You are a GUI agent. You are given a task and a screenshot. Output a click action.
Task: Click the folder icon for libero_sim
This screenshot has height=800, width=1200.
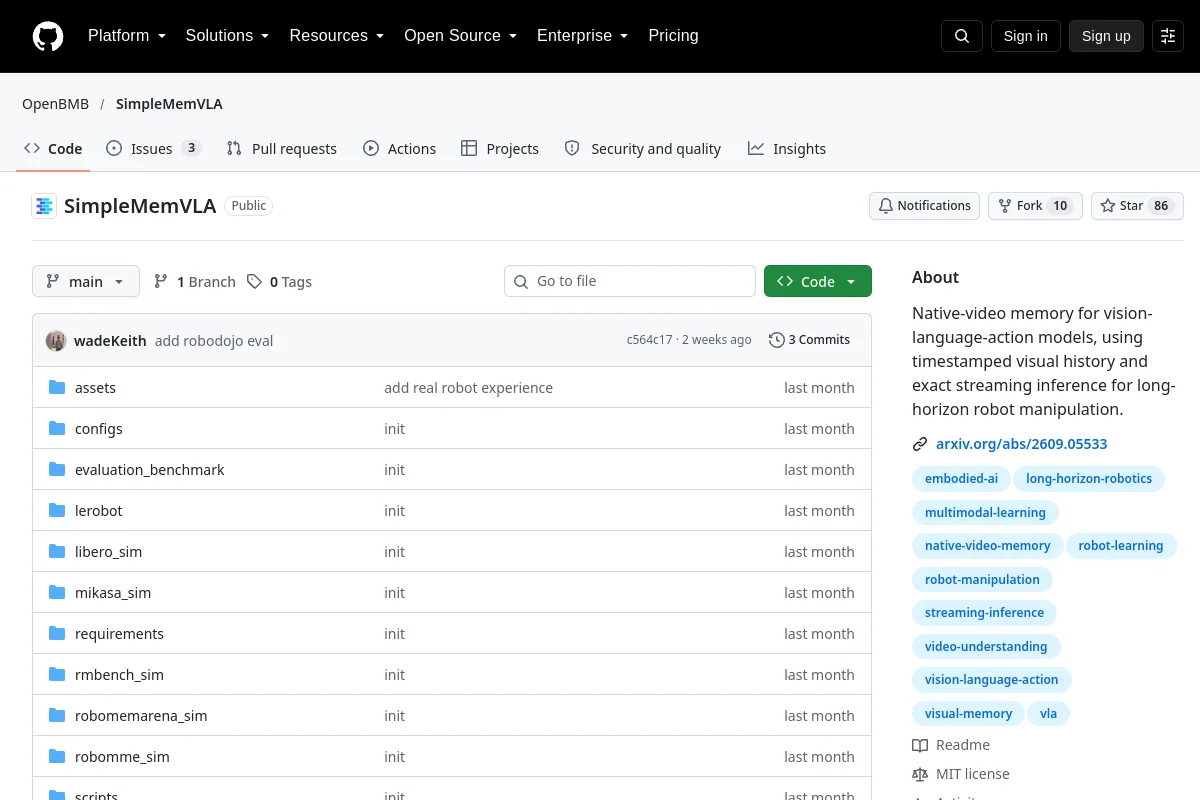click(x=57, y=552)
